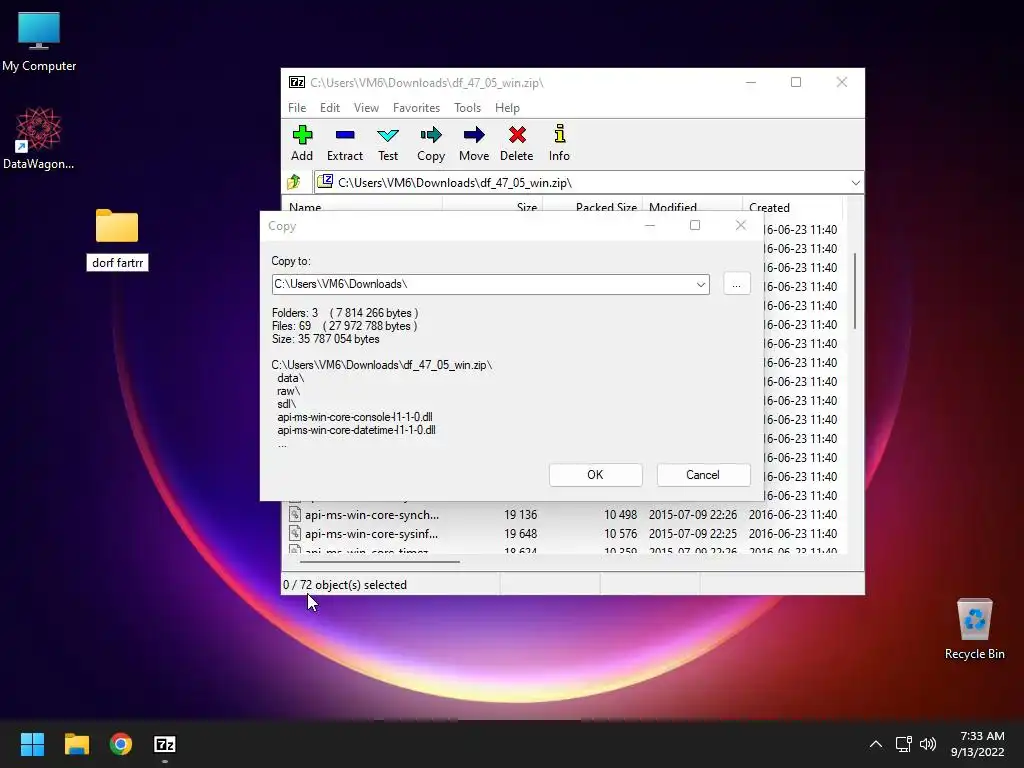
Task: Select the api-ms-win-core-synch... file row
Action: (x=563, y=515)
